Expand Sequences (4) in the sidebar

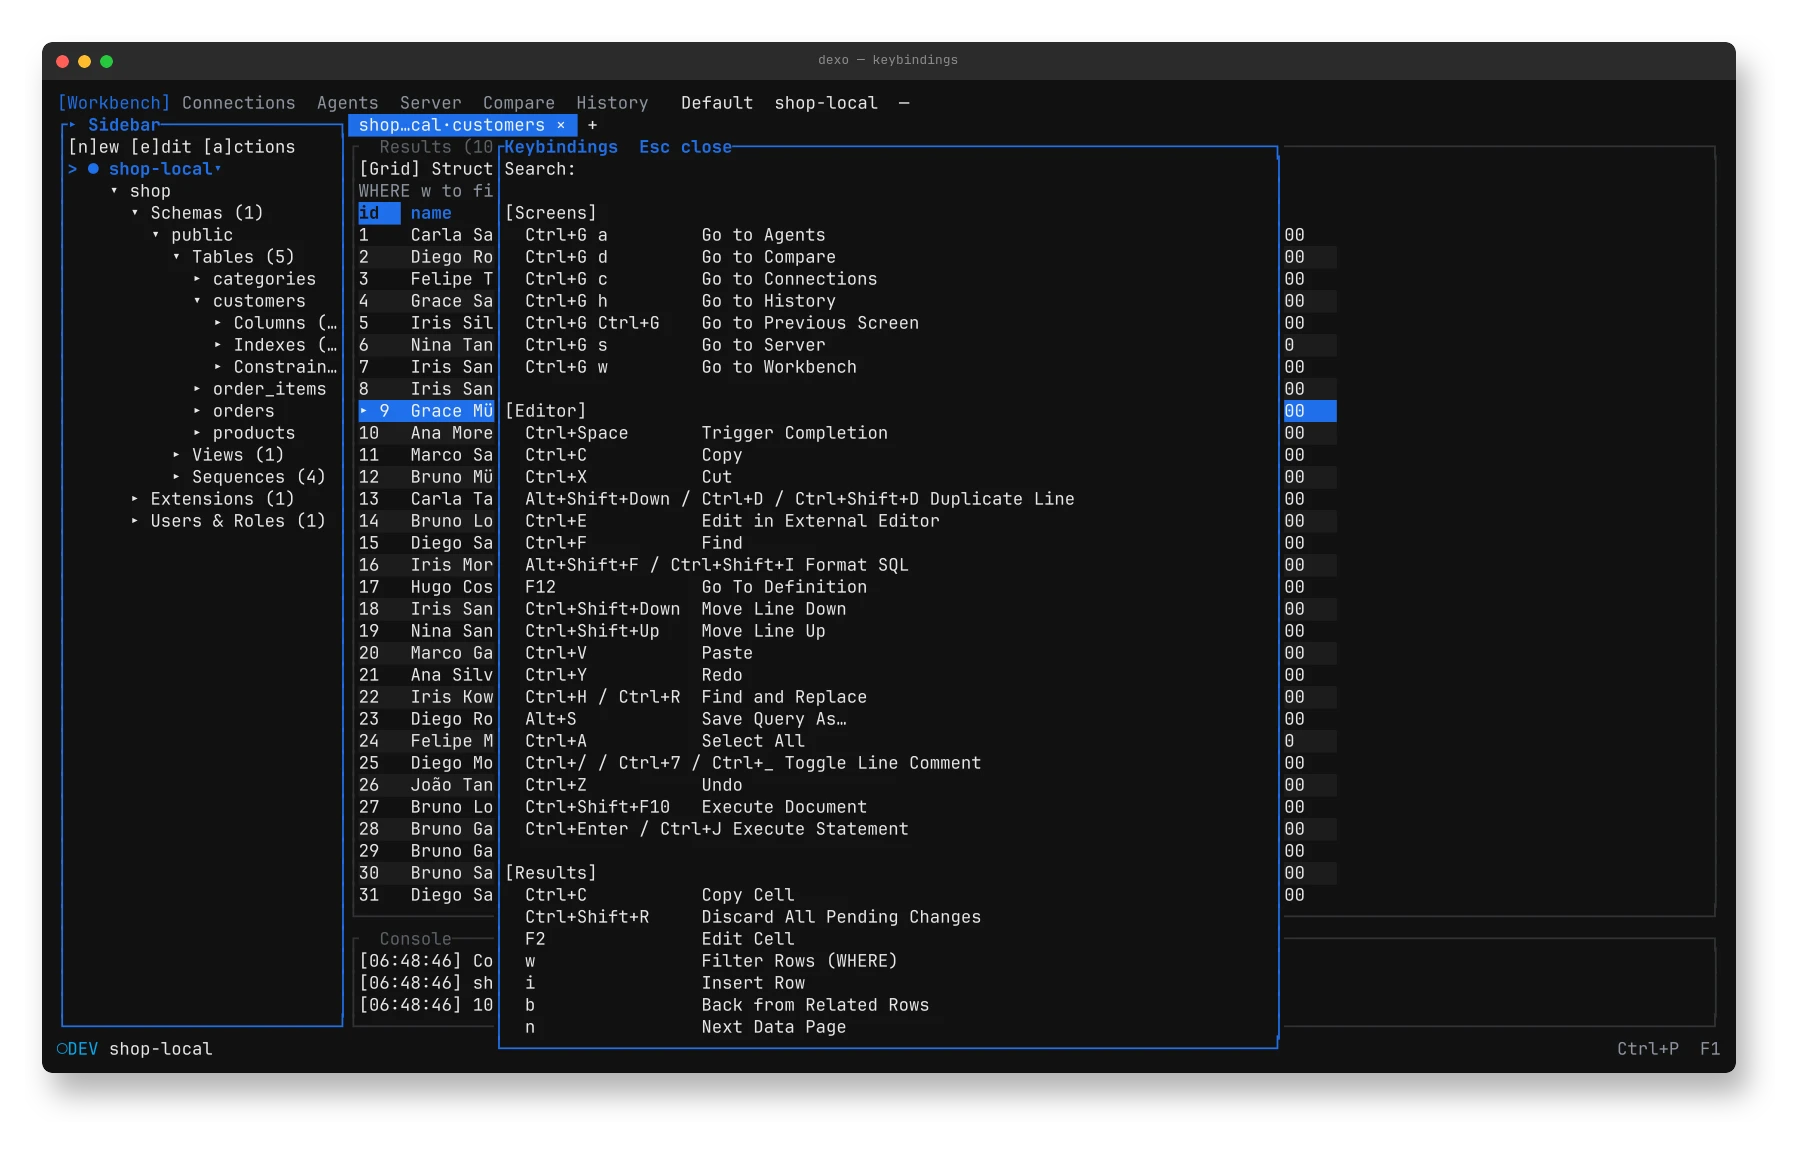(x=176, y=477)
